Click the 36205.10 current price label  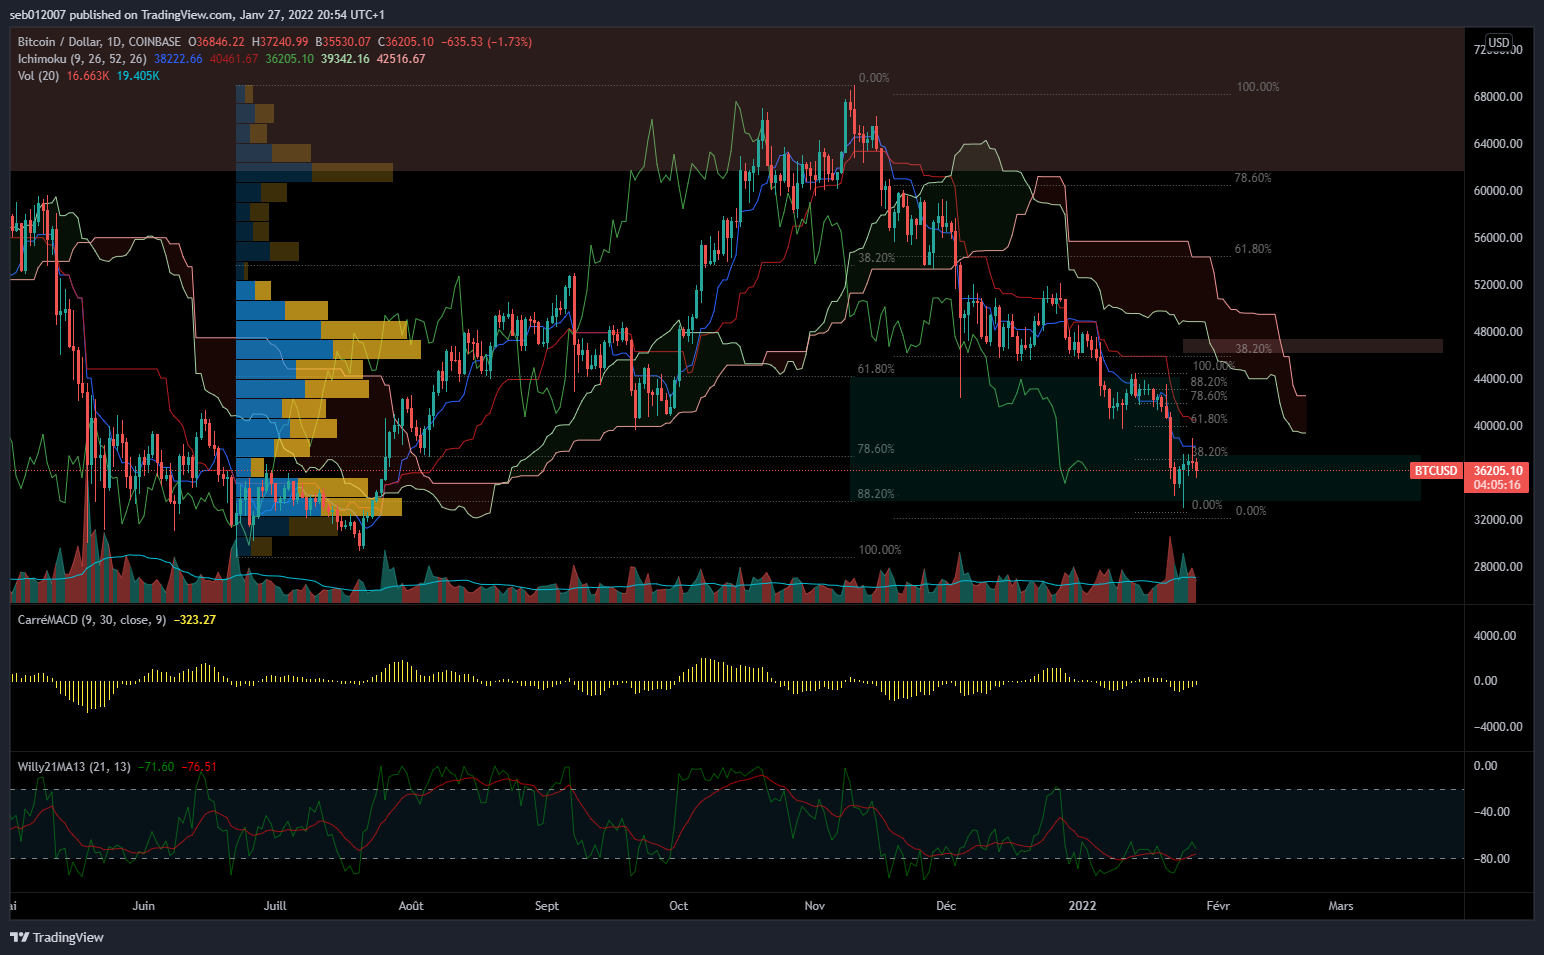pos(1498,471)
